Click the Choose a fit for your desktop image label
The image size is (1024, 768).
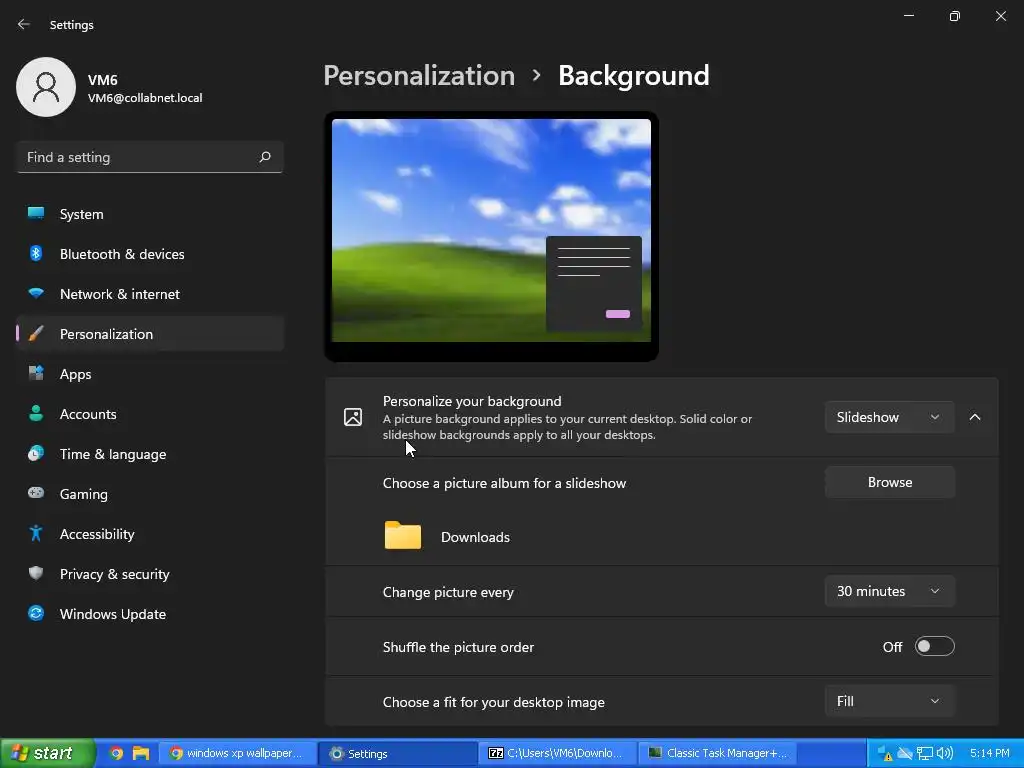[x=494, y=702]
